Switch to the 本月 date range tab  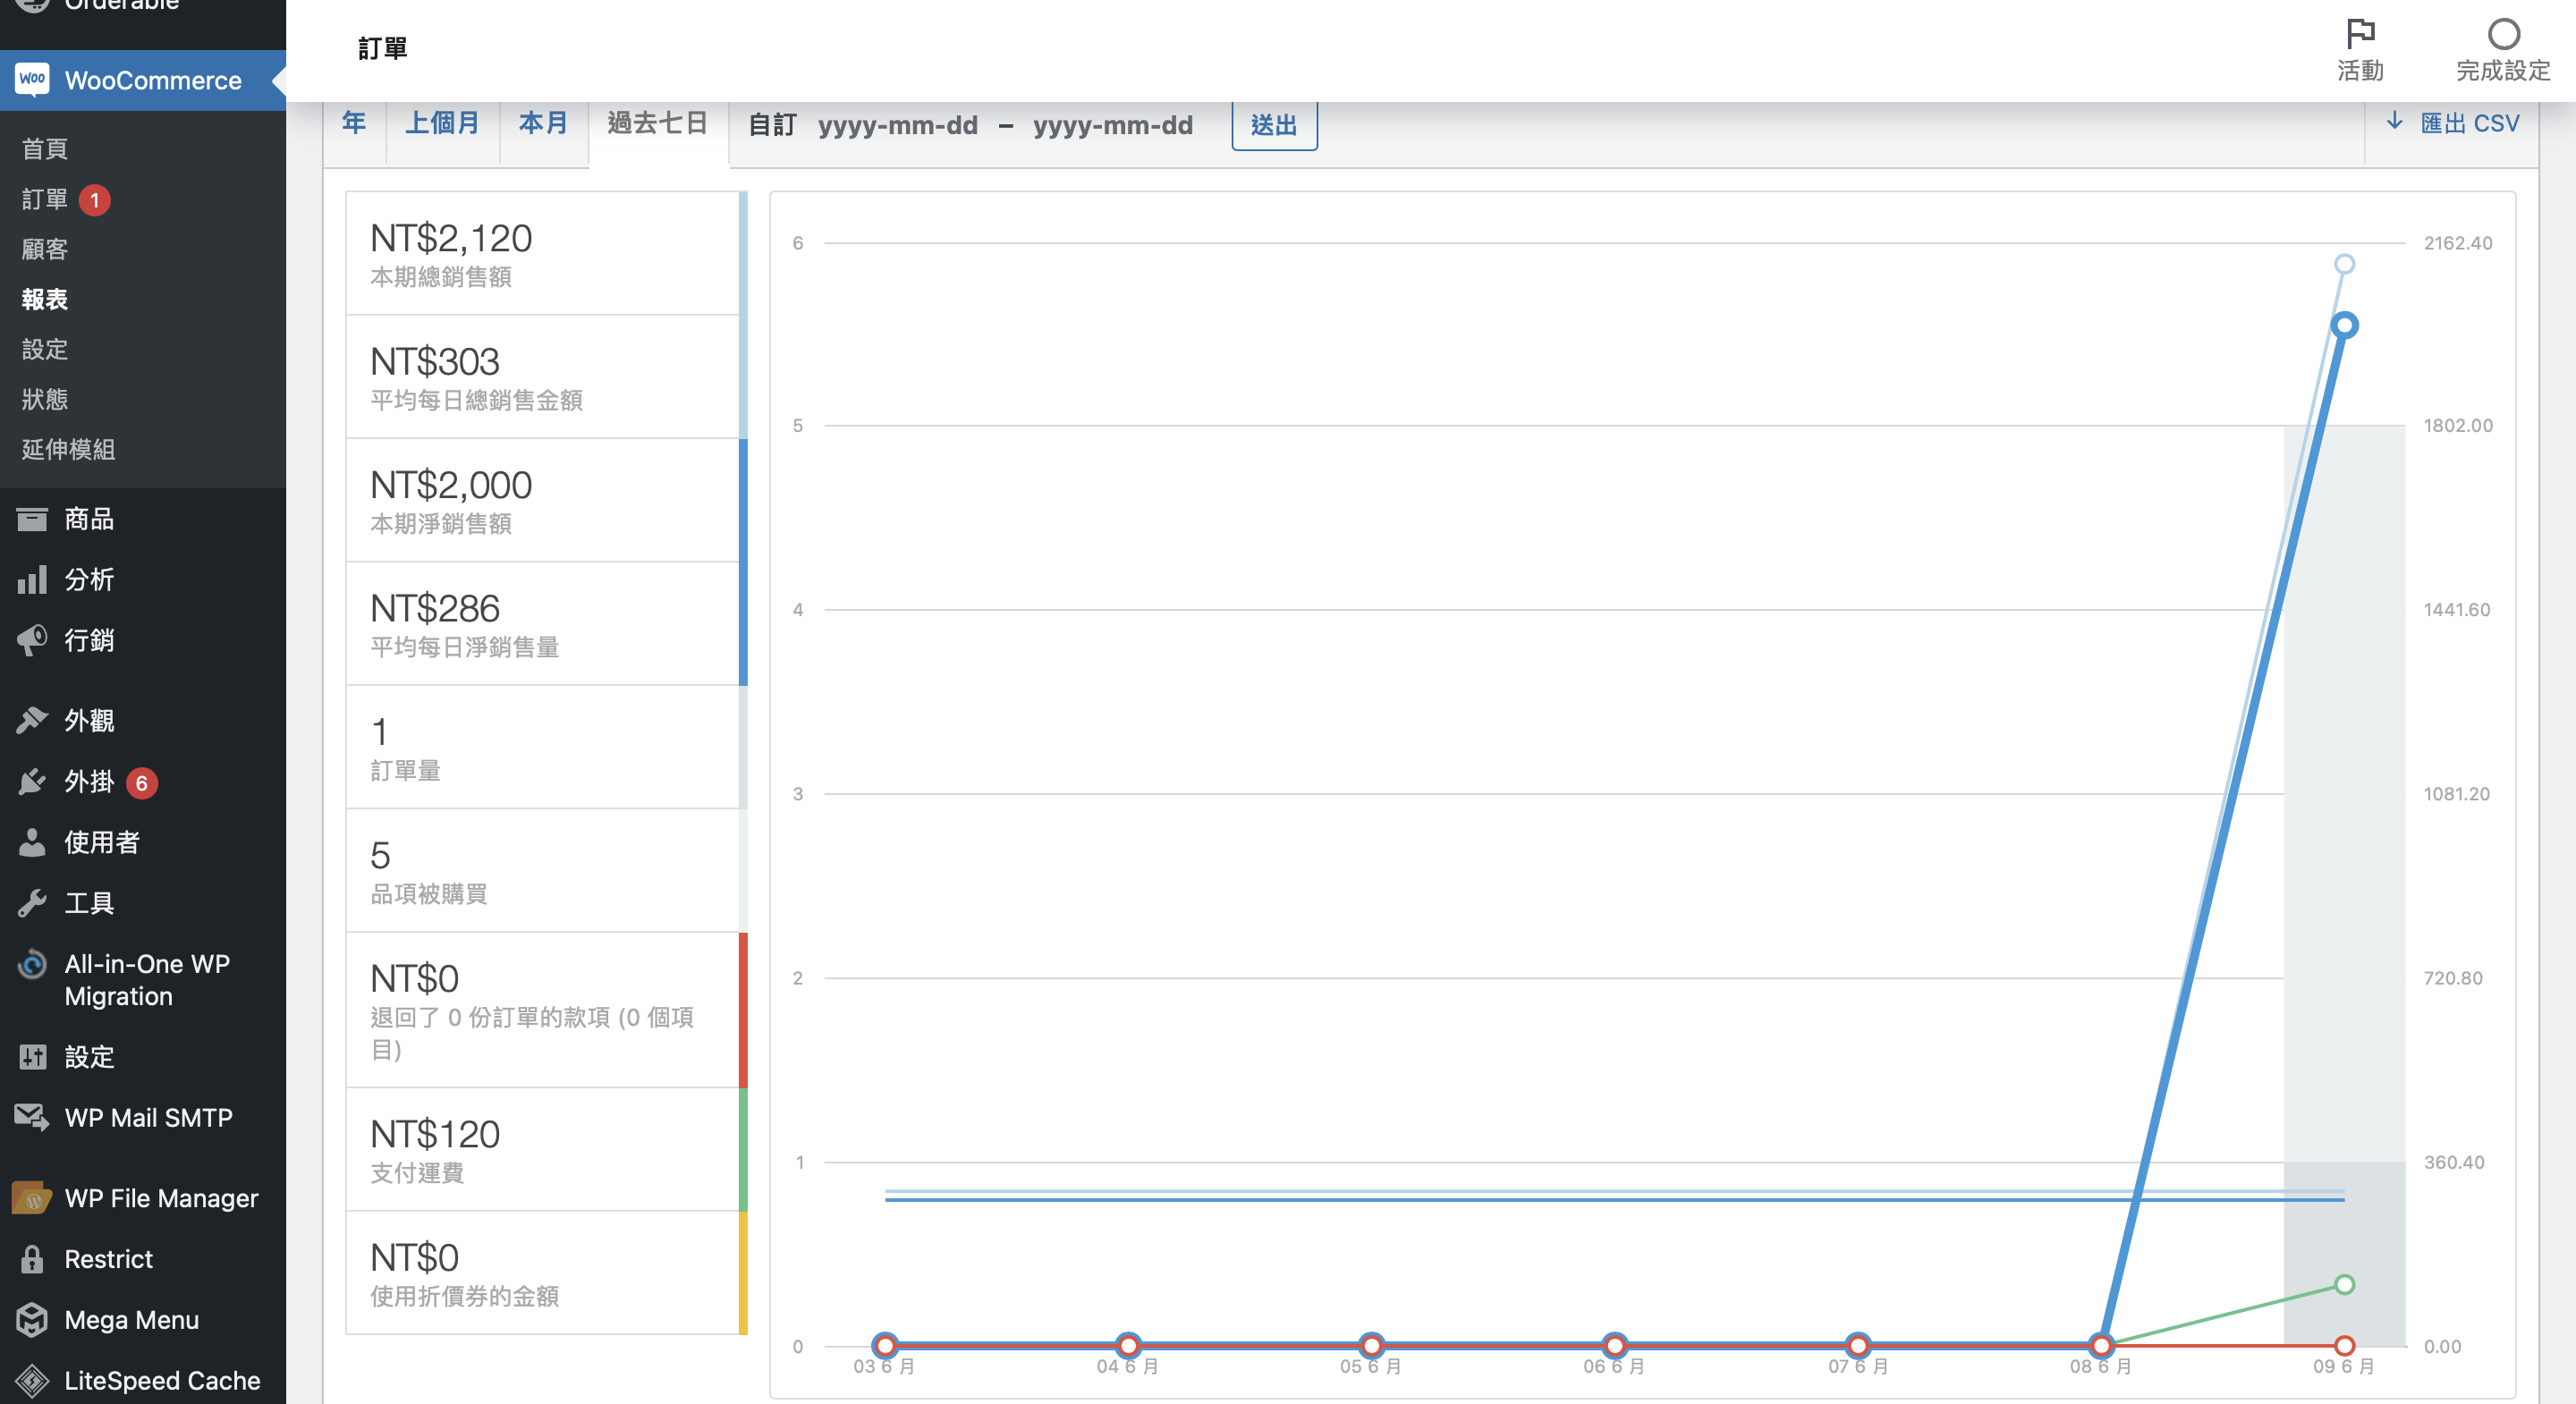pyautogui.click(x=543, y=123)
